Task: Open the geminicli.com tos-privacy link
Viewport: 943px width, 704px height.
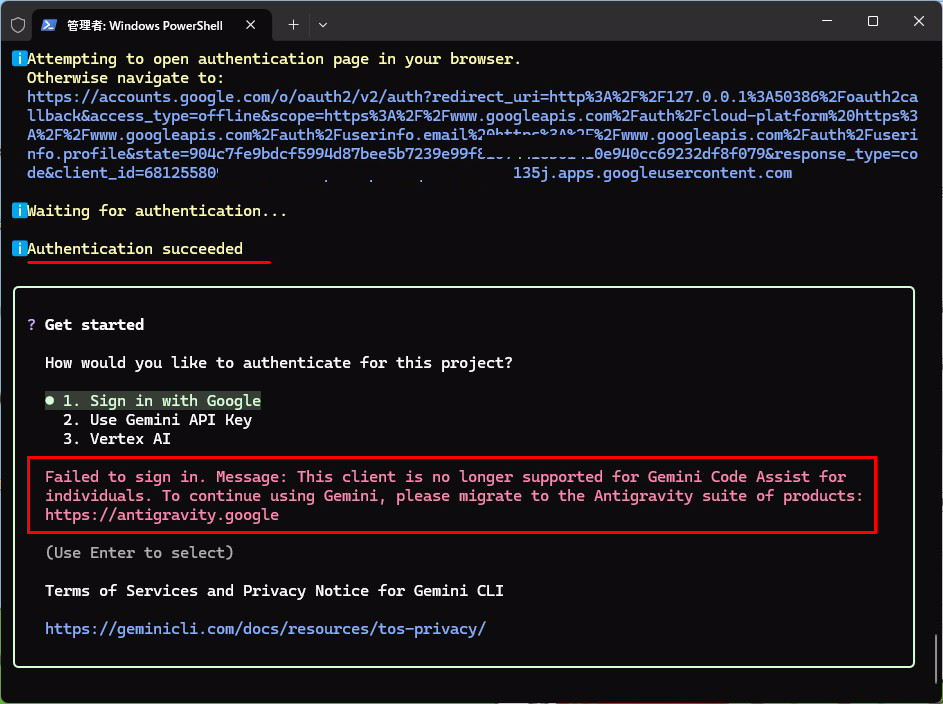Action: (x=265, y=629)
